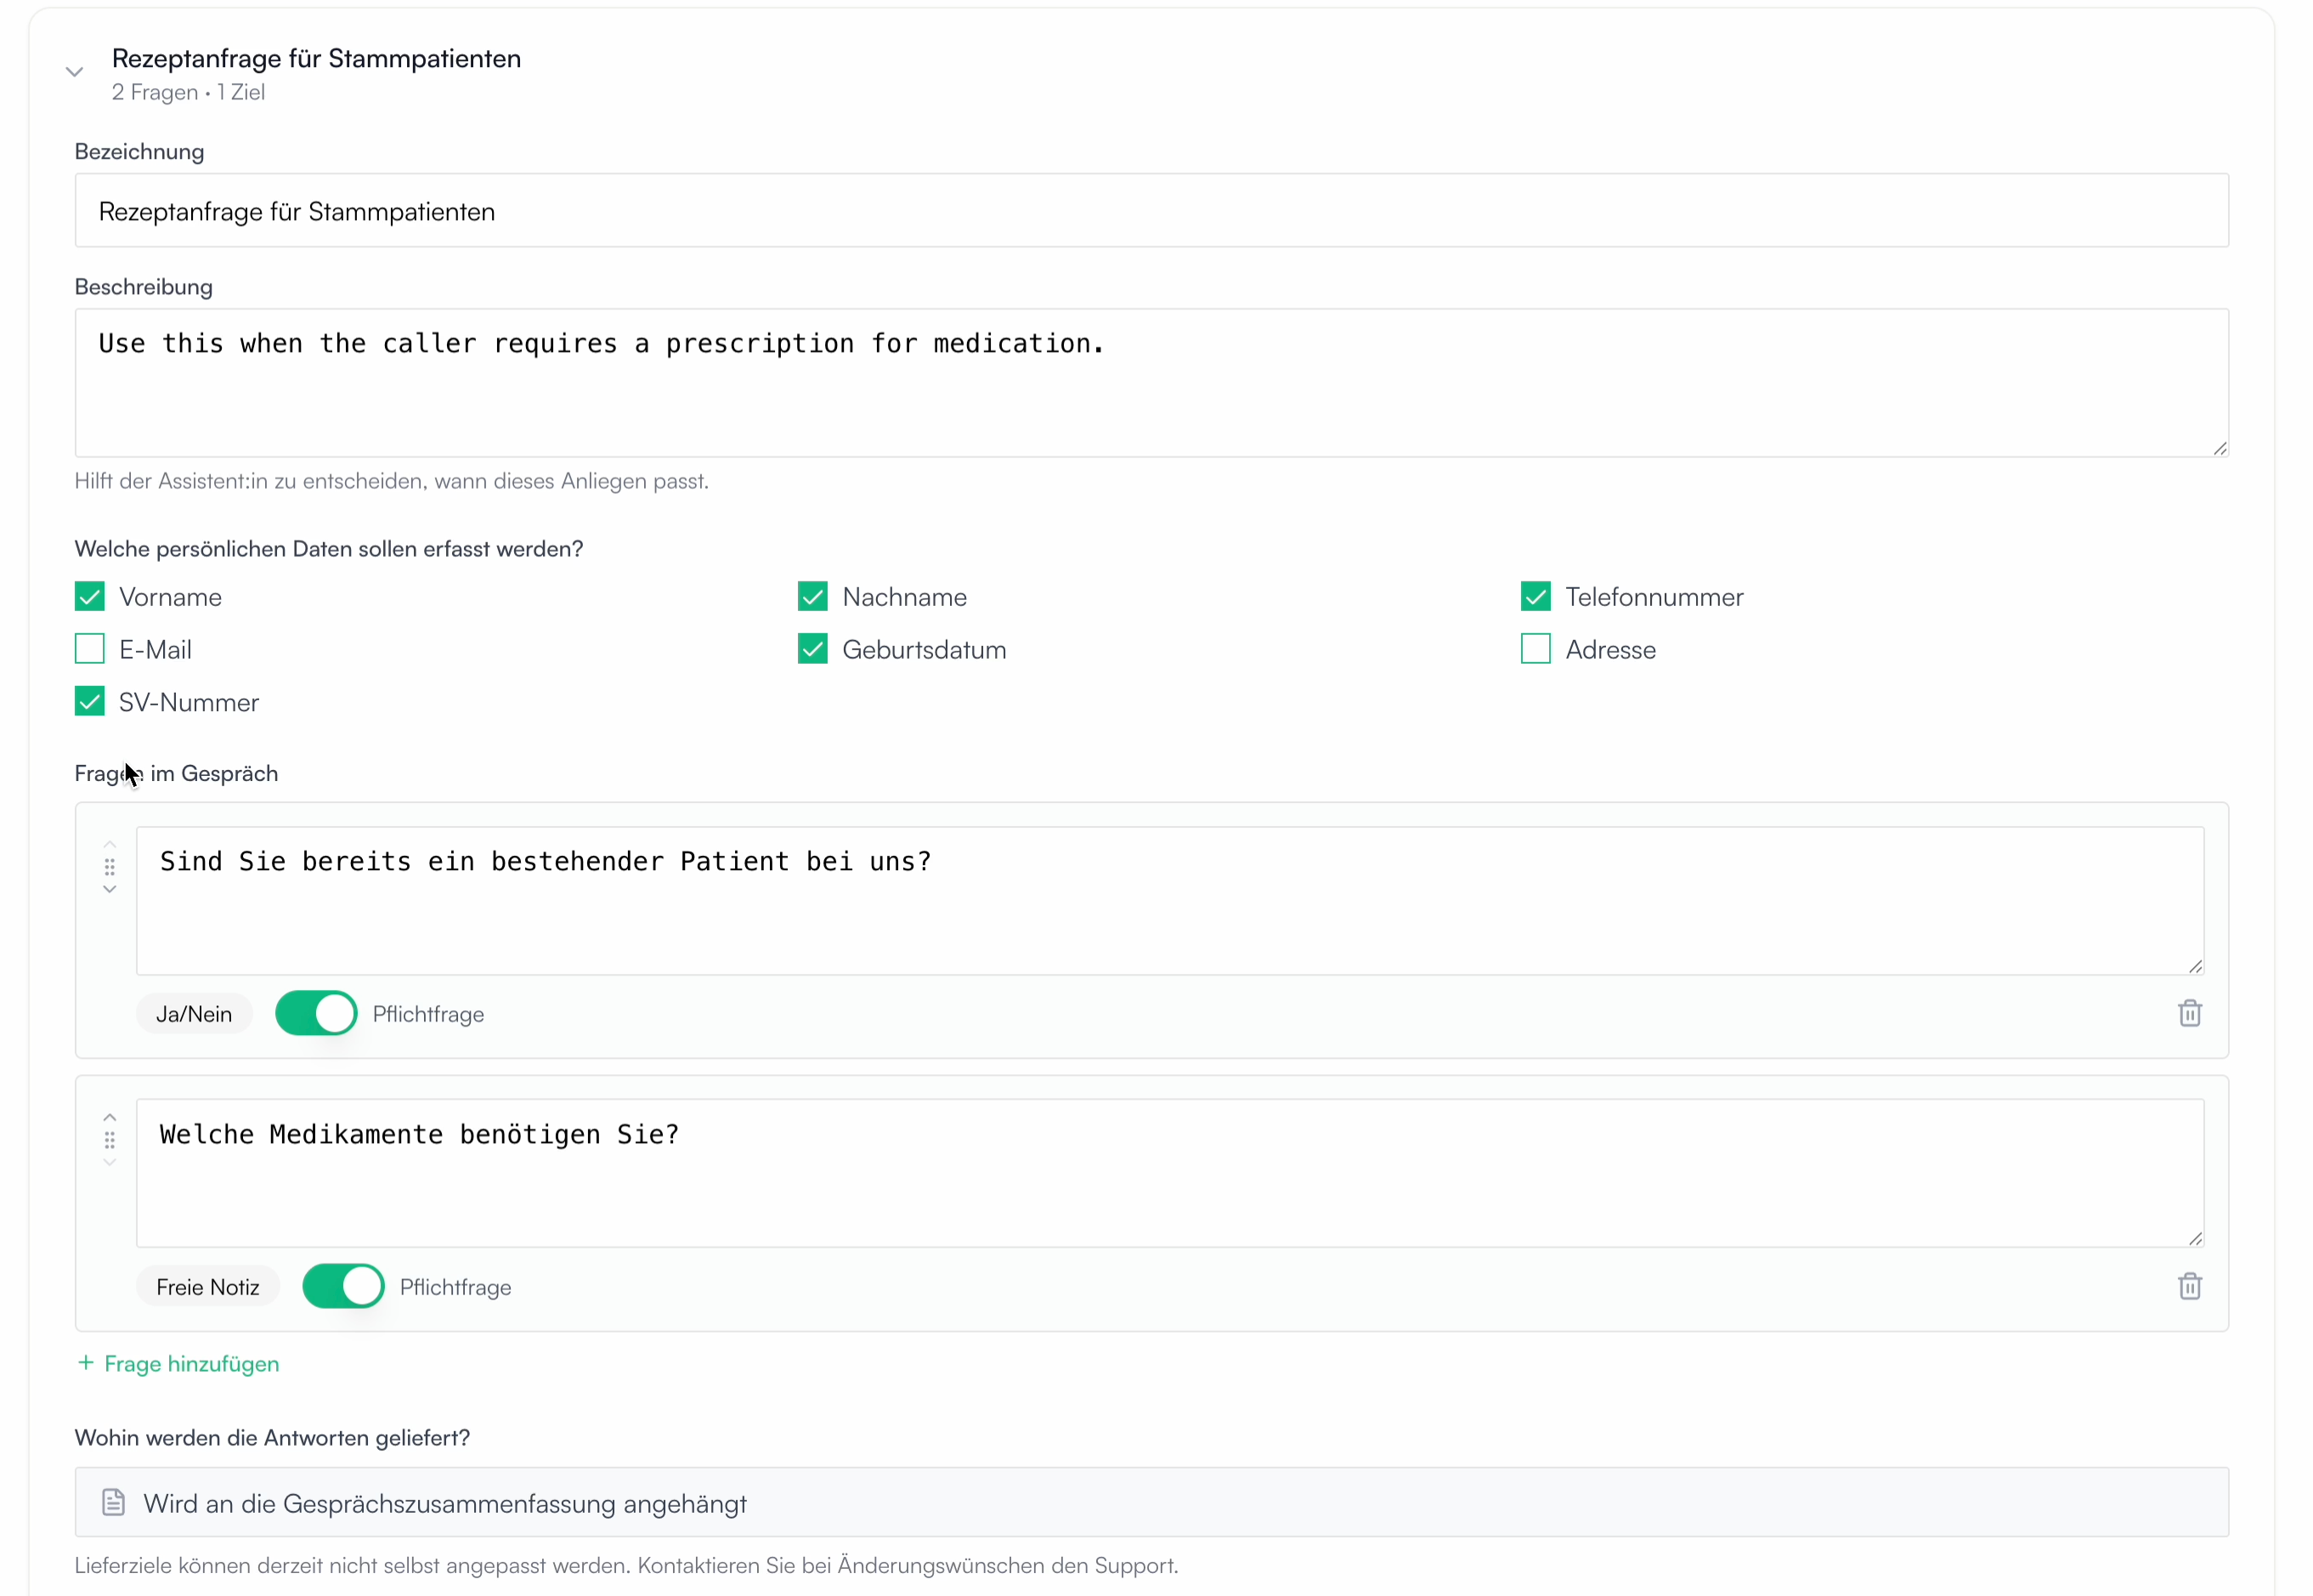Click the Freie Notiz answer type chip
2313x1596 pixels.
click(208, 1287)
